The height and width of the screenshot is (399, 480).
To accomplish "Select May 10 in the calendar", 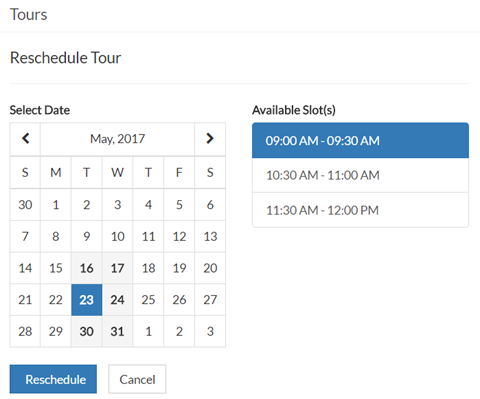I will click(117, 237).
